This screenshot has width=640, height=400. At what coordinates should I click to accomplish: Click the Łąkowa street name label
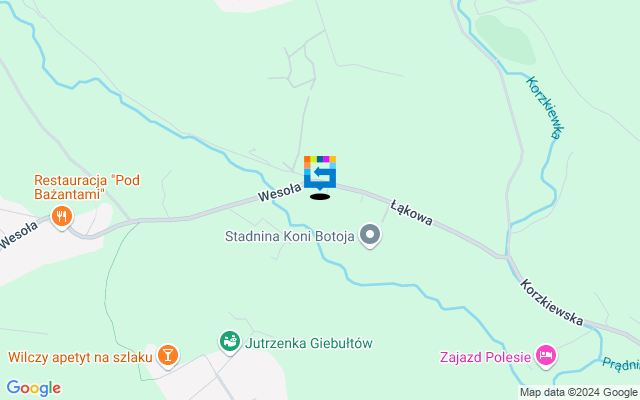pos(411,212)
